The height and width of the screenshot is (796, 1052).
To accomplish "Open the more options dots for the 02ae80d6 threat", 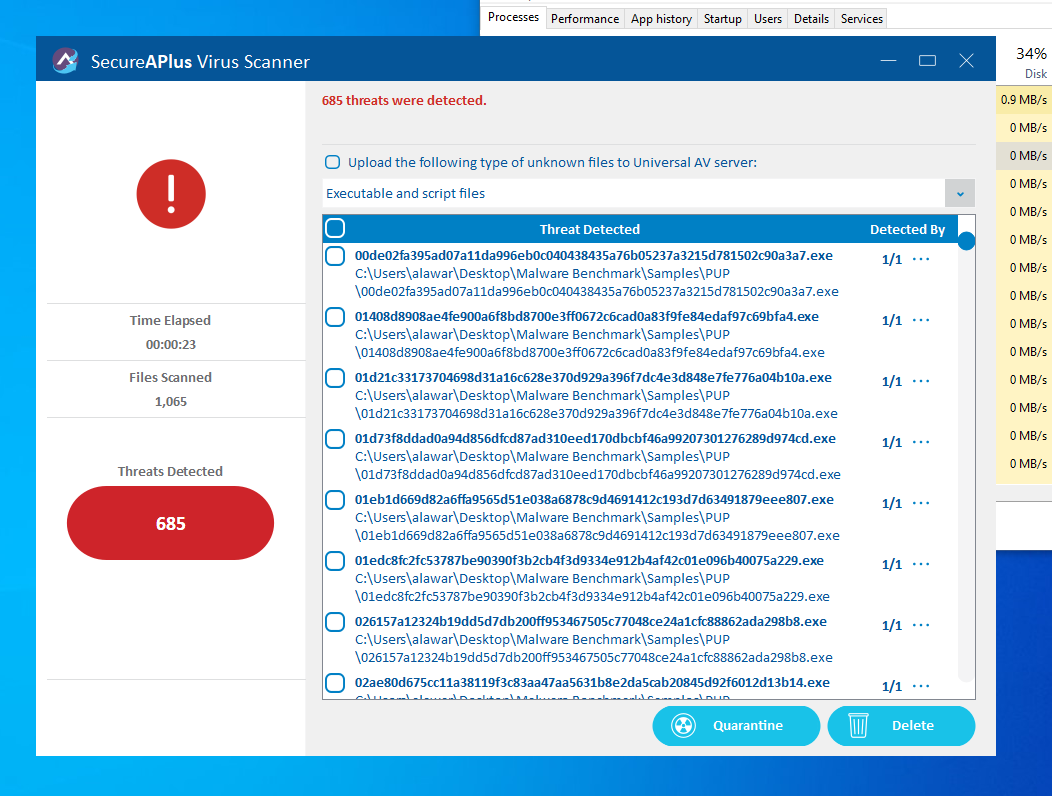I will point(921,686).
